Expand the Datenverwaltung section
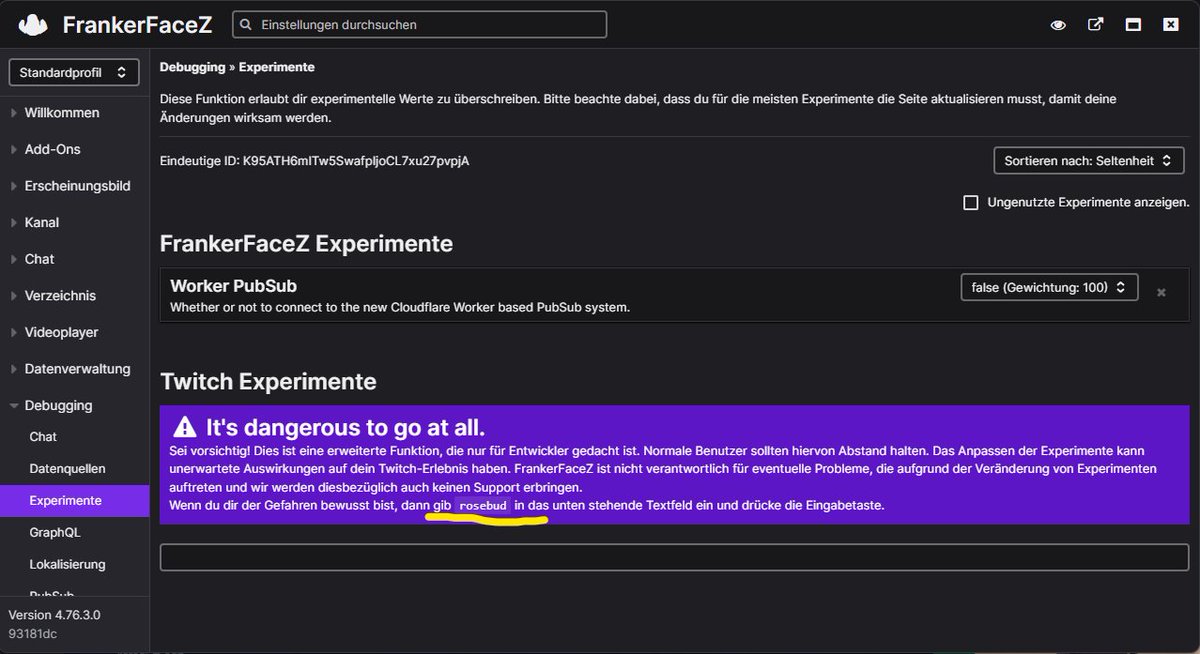This screenshot has width=1200, height=654. 77,369
